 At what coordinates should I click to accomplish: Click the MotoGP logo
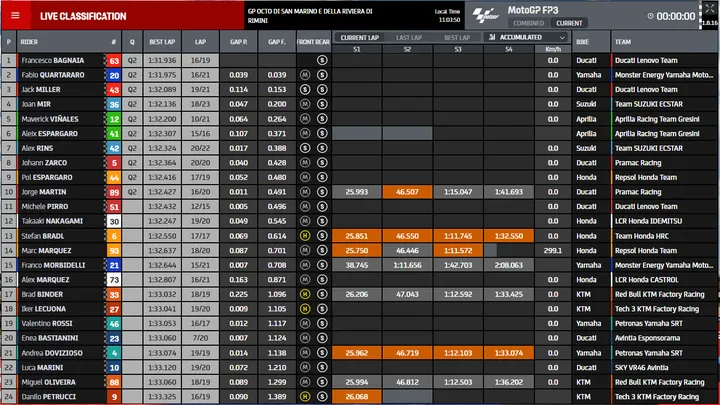(x=486, y=15)
